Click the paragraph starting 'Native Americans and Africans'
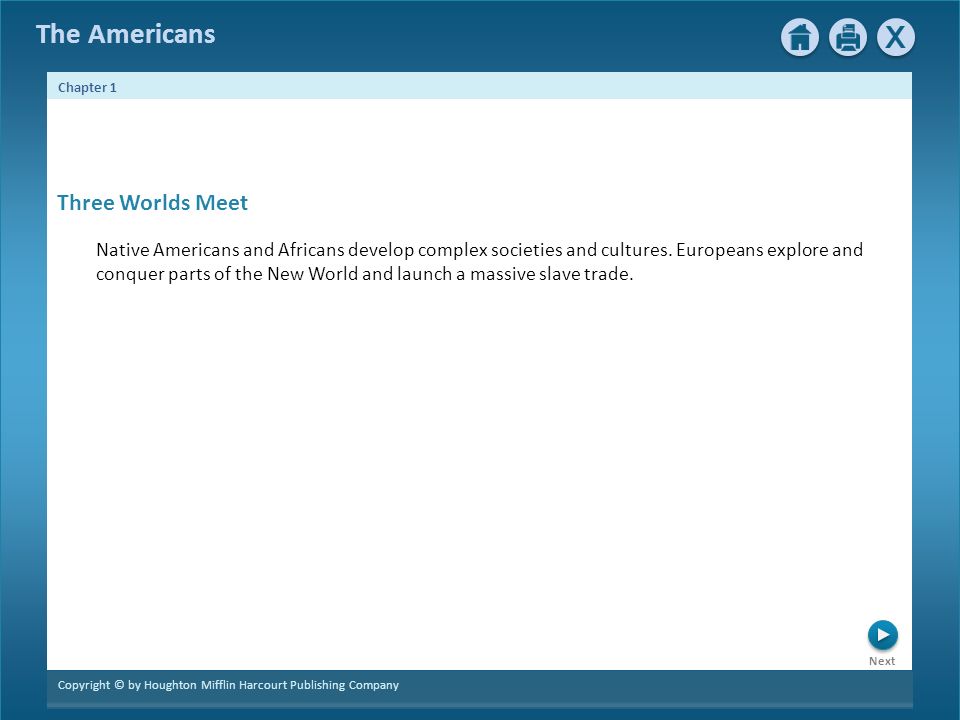Screen dimensions: 960x720 (x=479, y=261)
